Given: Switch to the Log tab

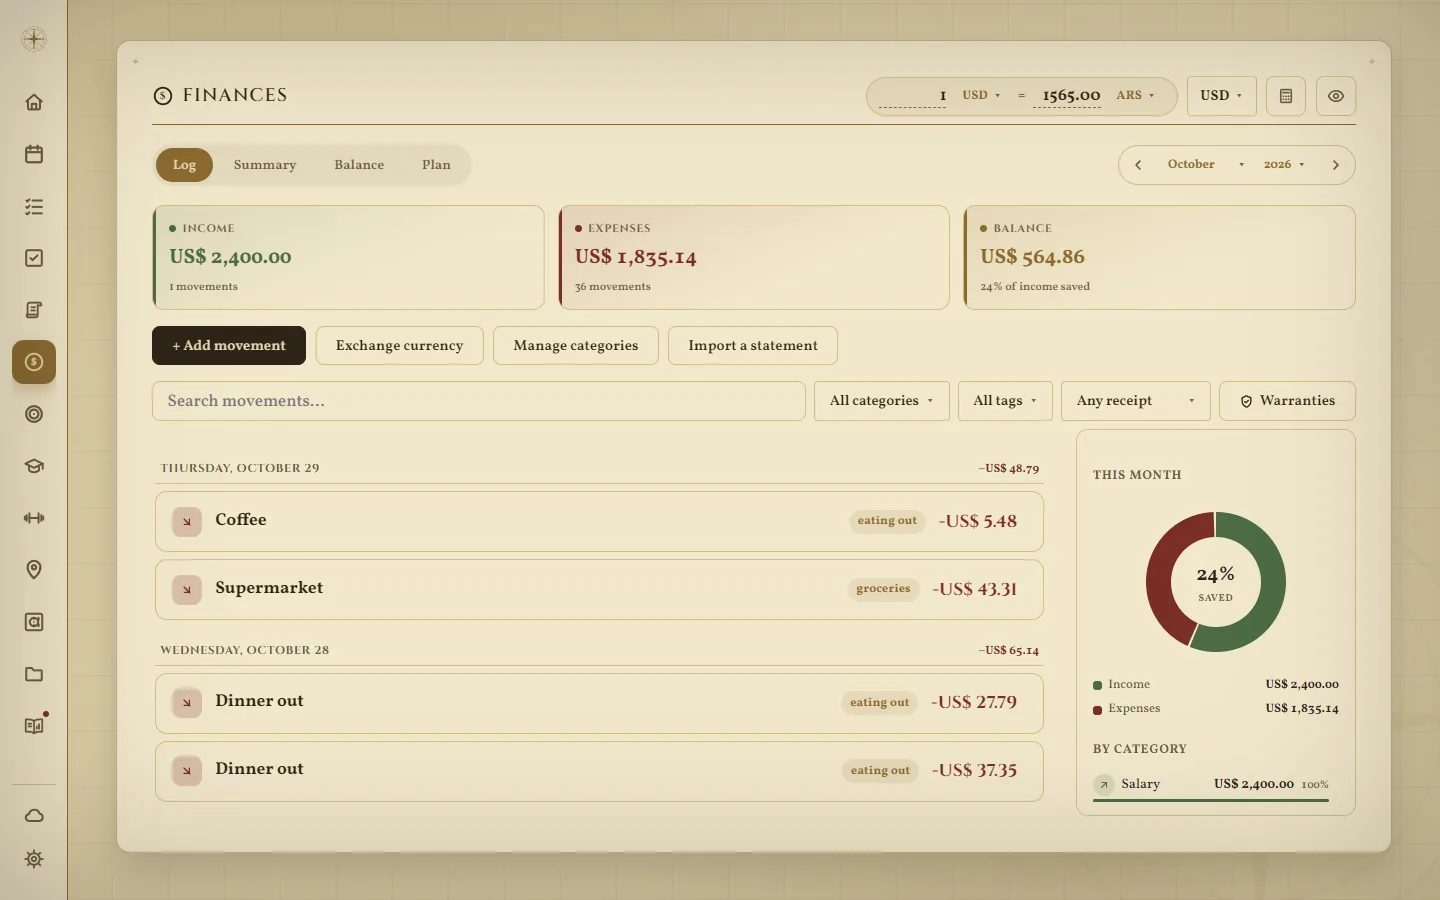Looking at the screenshot, I should click(184, 165).
